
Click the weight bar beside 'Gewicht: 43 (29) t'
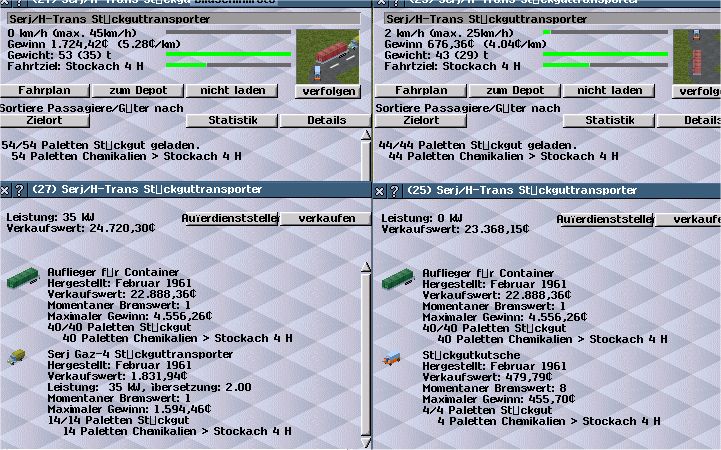pos(605,54)
